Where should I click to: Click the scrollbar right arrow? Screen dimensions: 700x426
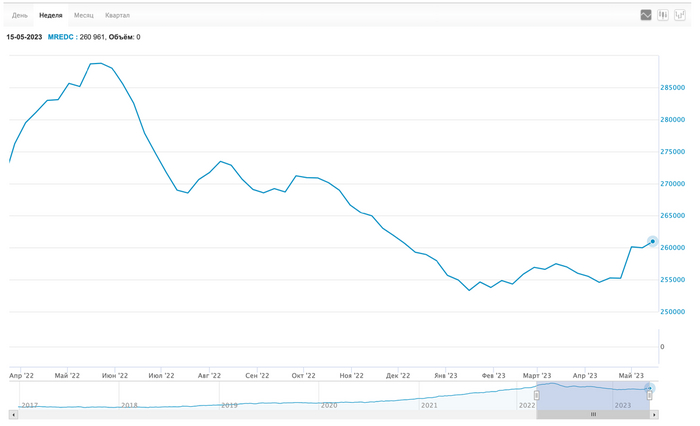point(654,415)
